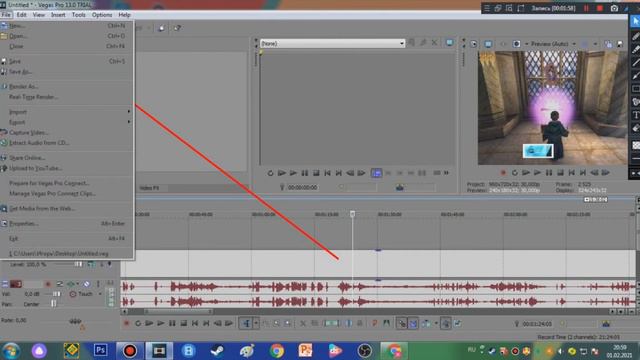This screenshot has width=640, height=360.
Task: Stop the video preview playback
Action: tap(560, 173)
